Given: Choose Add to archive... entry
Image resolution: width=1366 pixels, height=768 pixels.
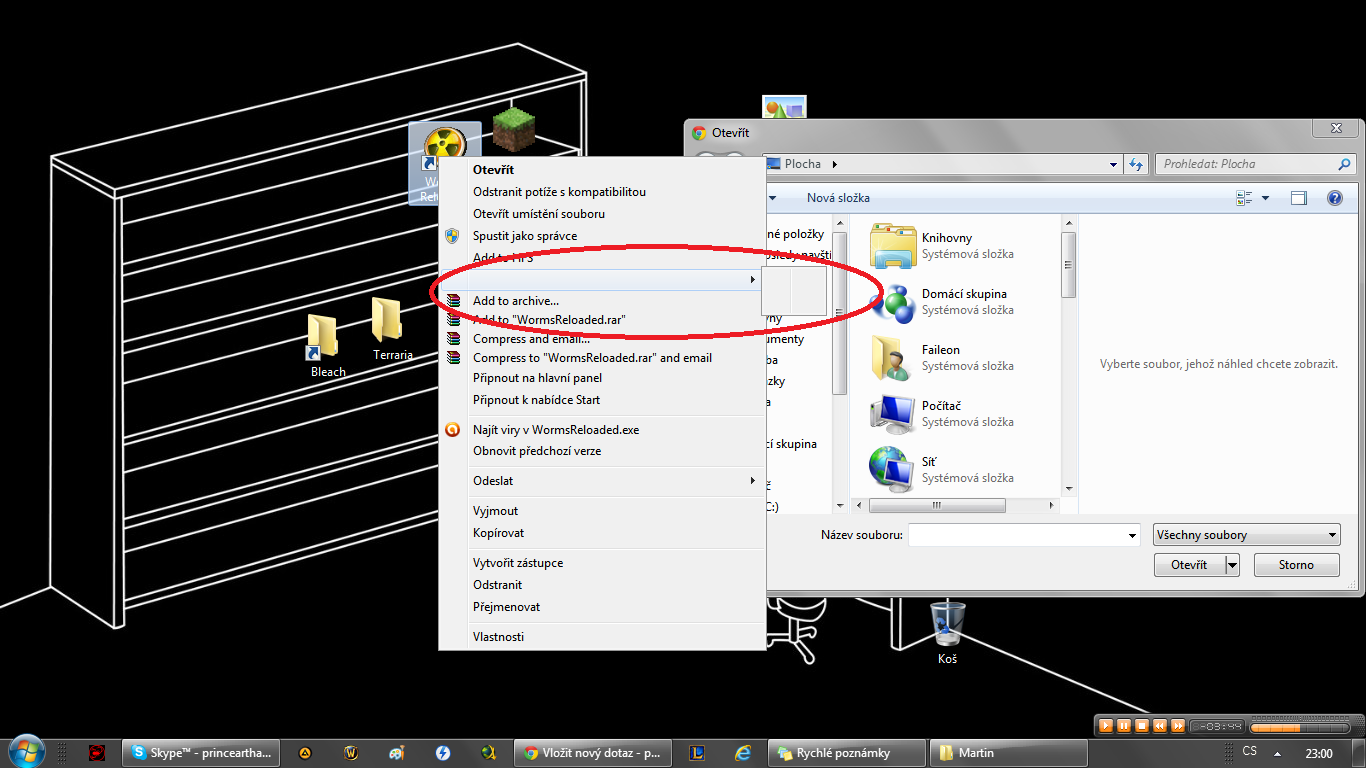Looking at the screenshot, I should 516,300.
